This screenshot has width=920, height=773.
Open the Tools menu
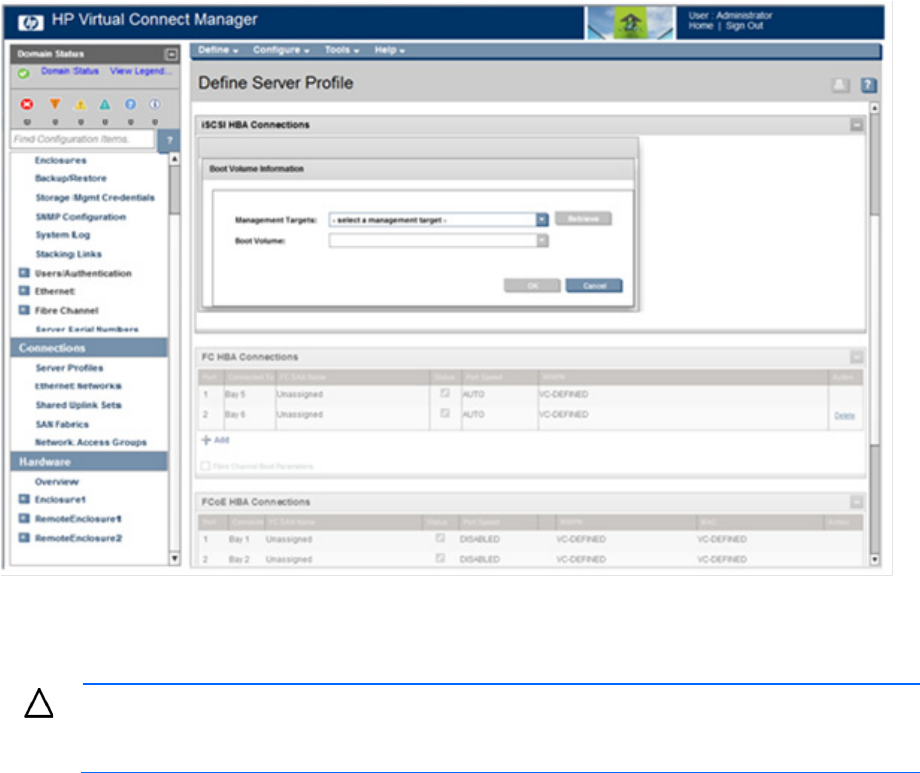tap(342, 50)
